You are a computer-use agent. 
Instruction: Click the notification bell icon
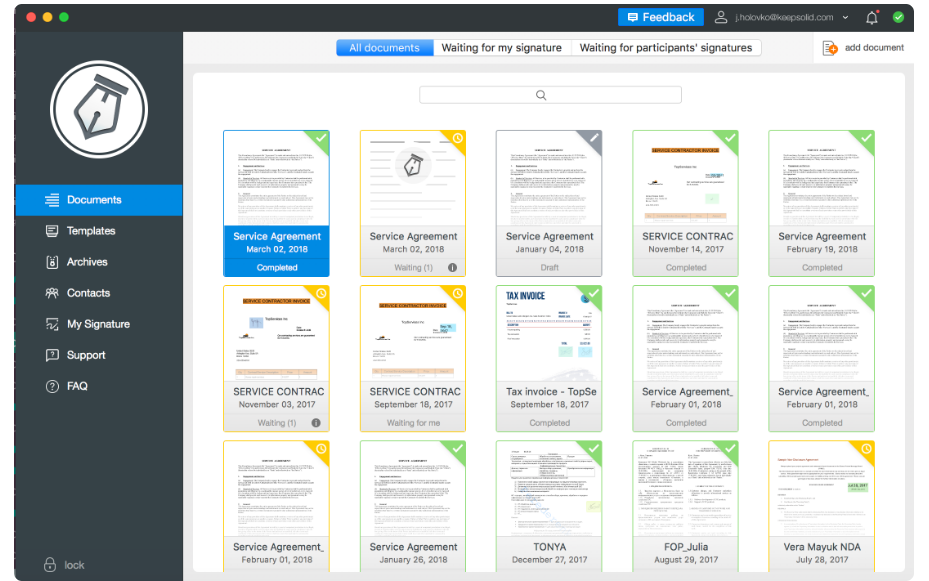(x=872, y=18)
